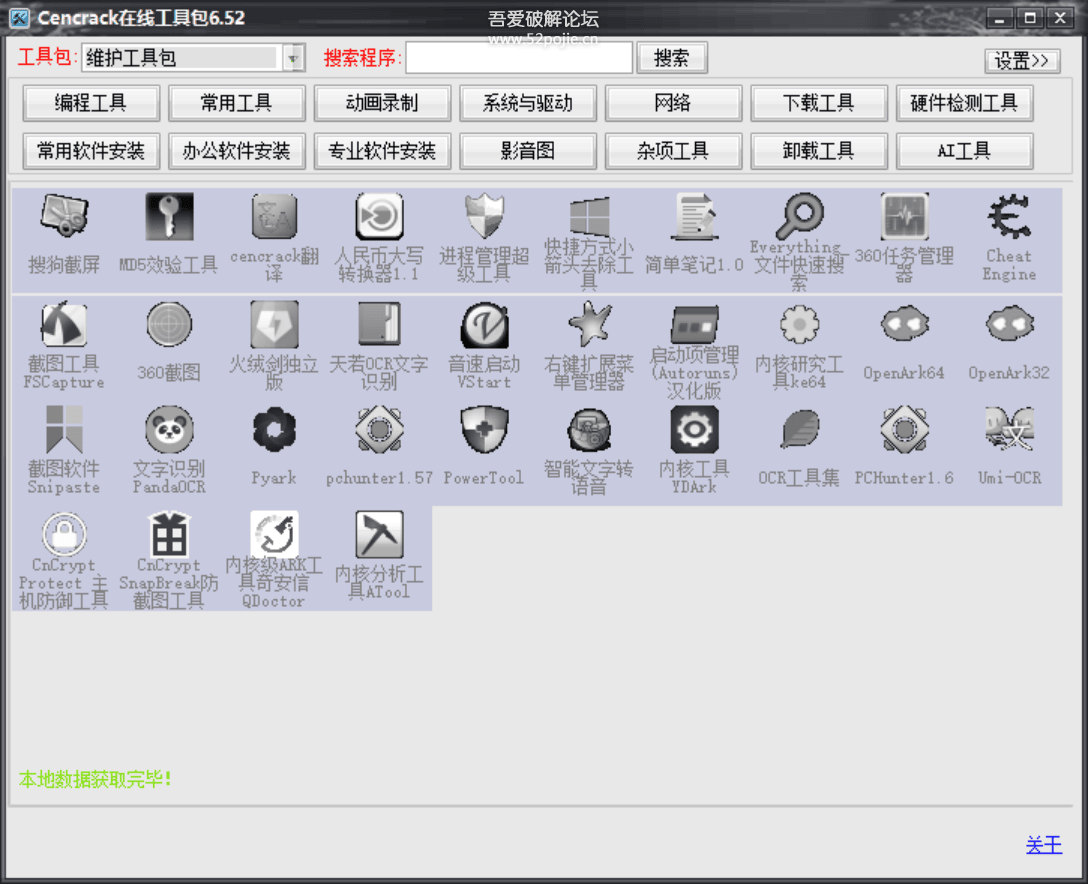1088x884 pixels.
Task: Select the 专业软件安装 category
Action: pyautogui.click(x=382, y=151)
